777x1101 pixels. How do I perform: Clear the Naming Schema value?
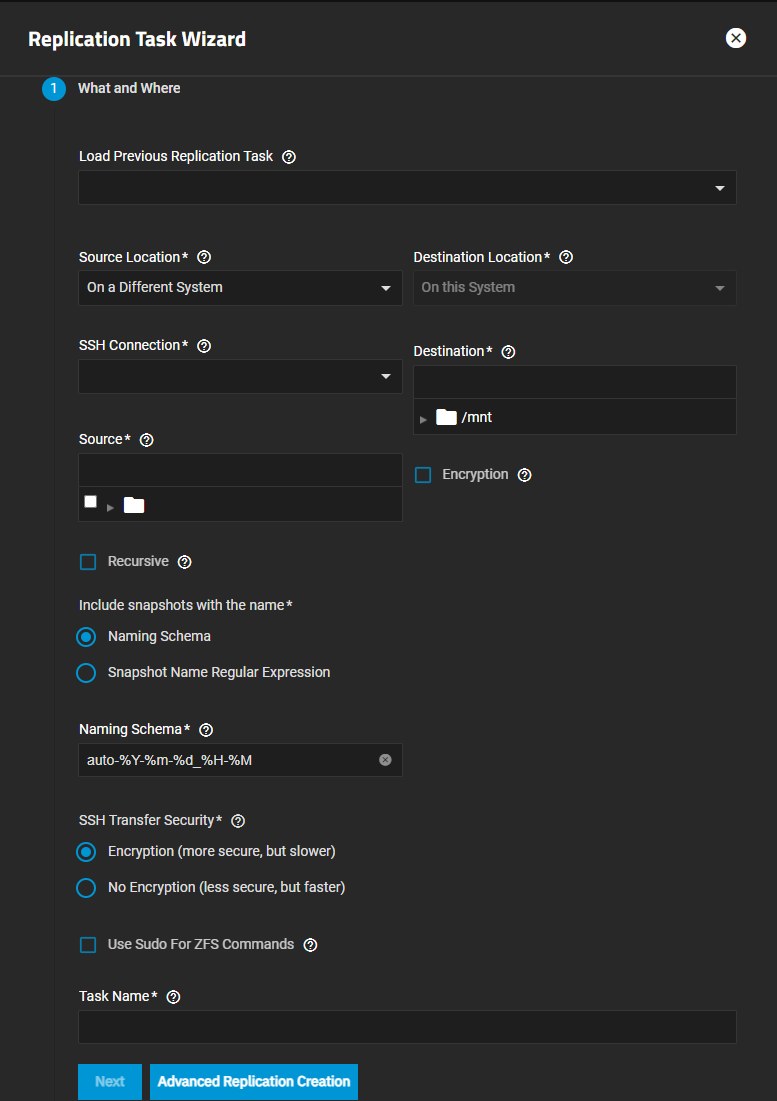[x=385, y=760]
